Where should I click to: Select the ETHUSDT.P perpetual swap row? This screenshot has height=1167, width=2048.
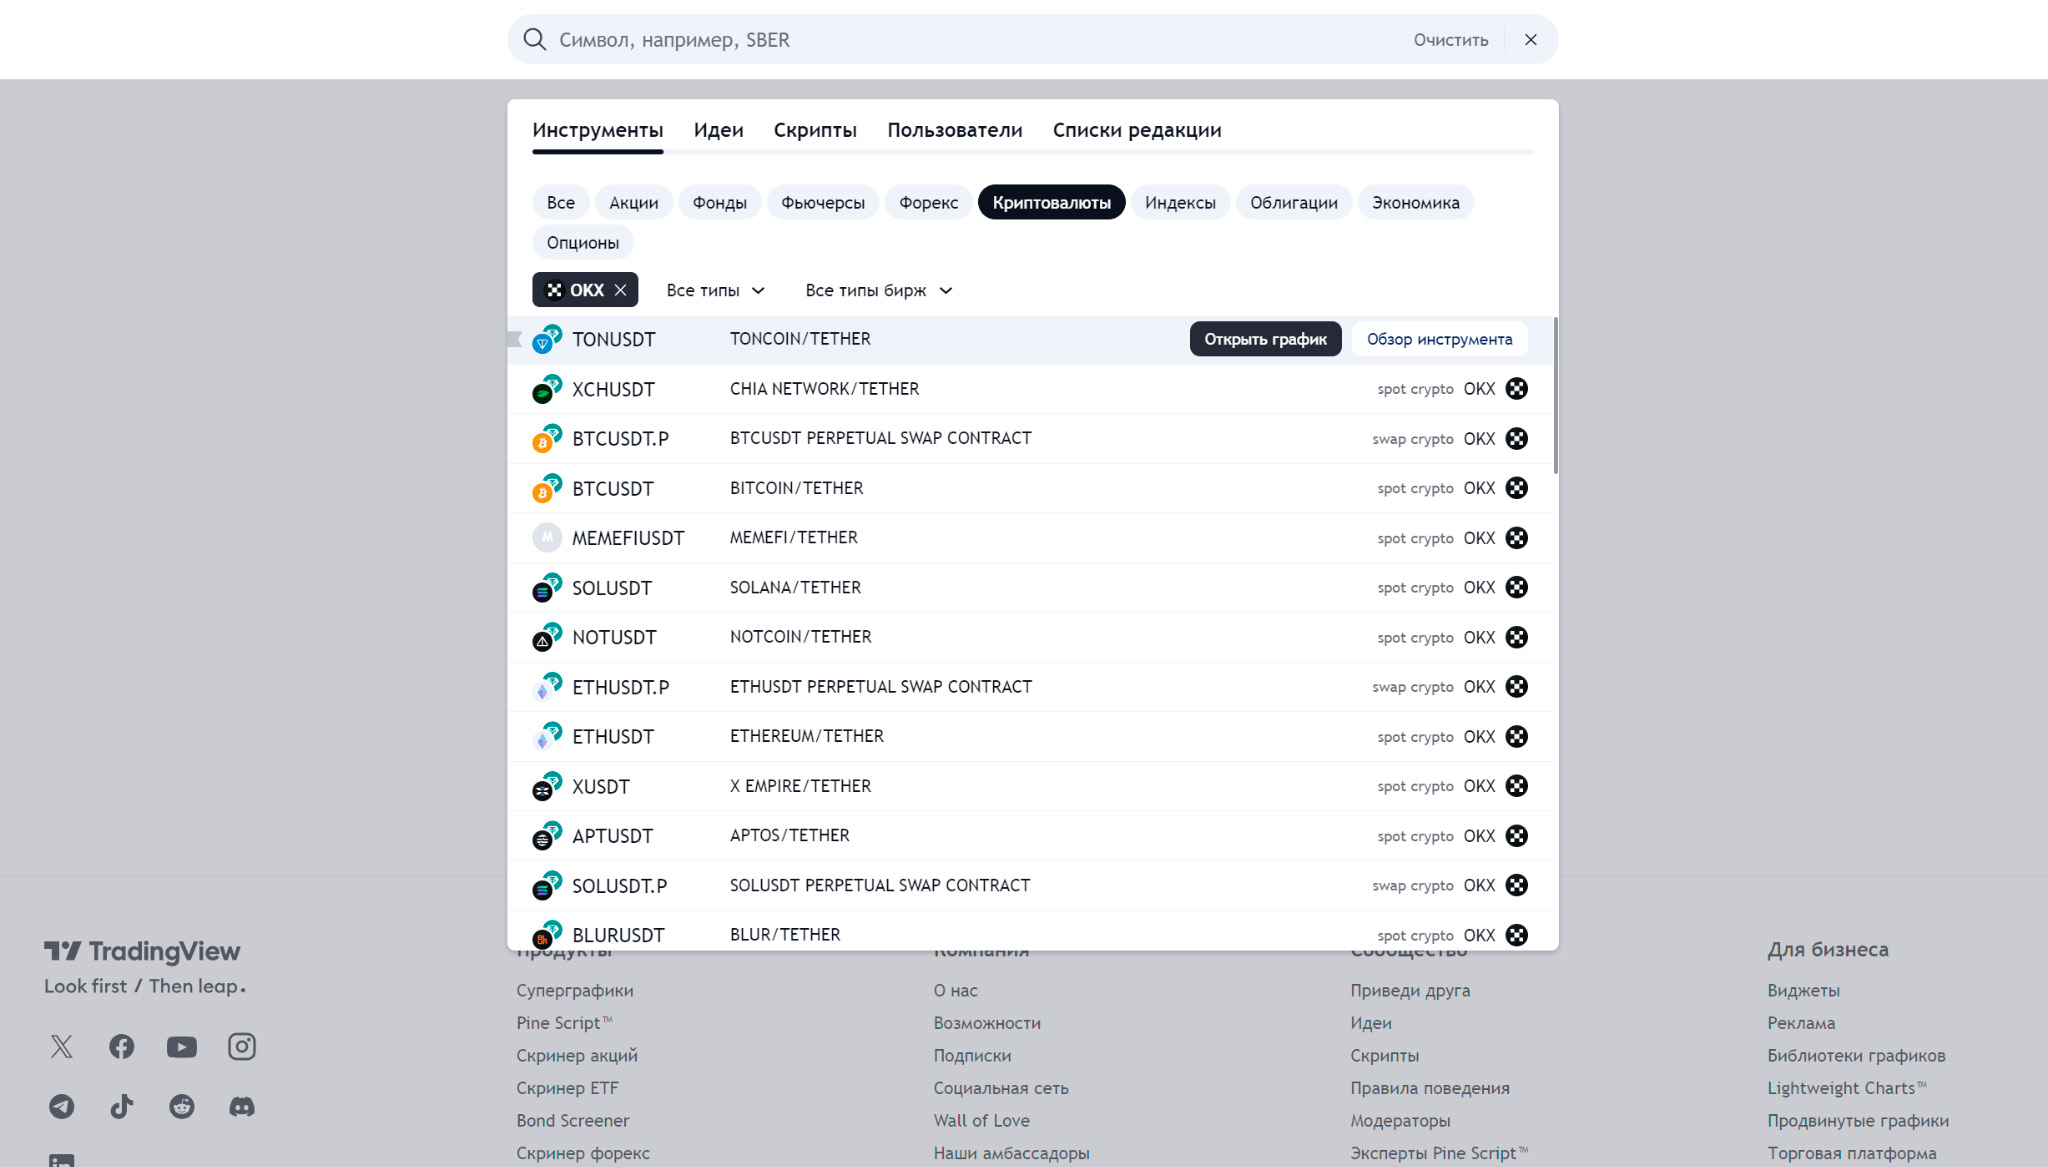point(1032,687)
